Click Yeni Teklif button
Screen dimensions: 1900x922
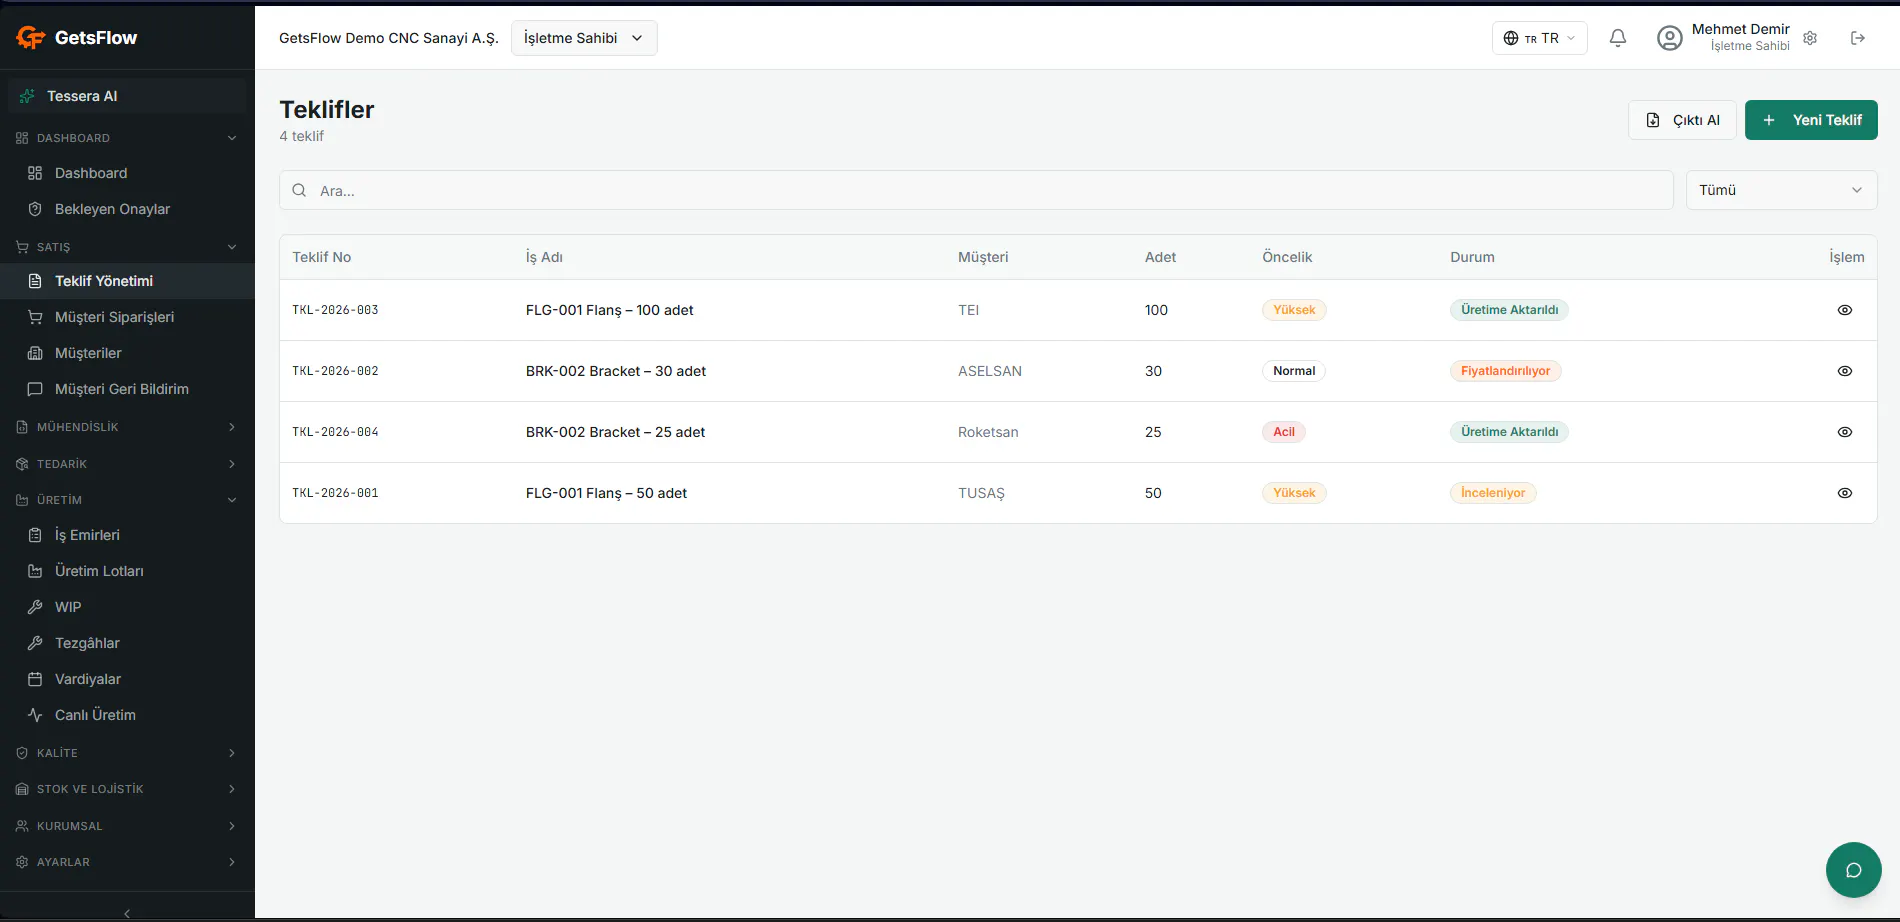click(1811, 120)
